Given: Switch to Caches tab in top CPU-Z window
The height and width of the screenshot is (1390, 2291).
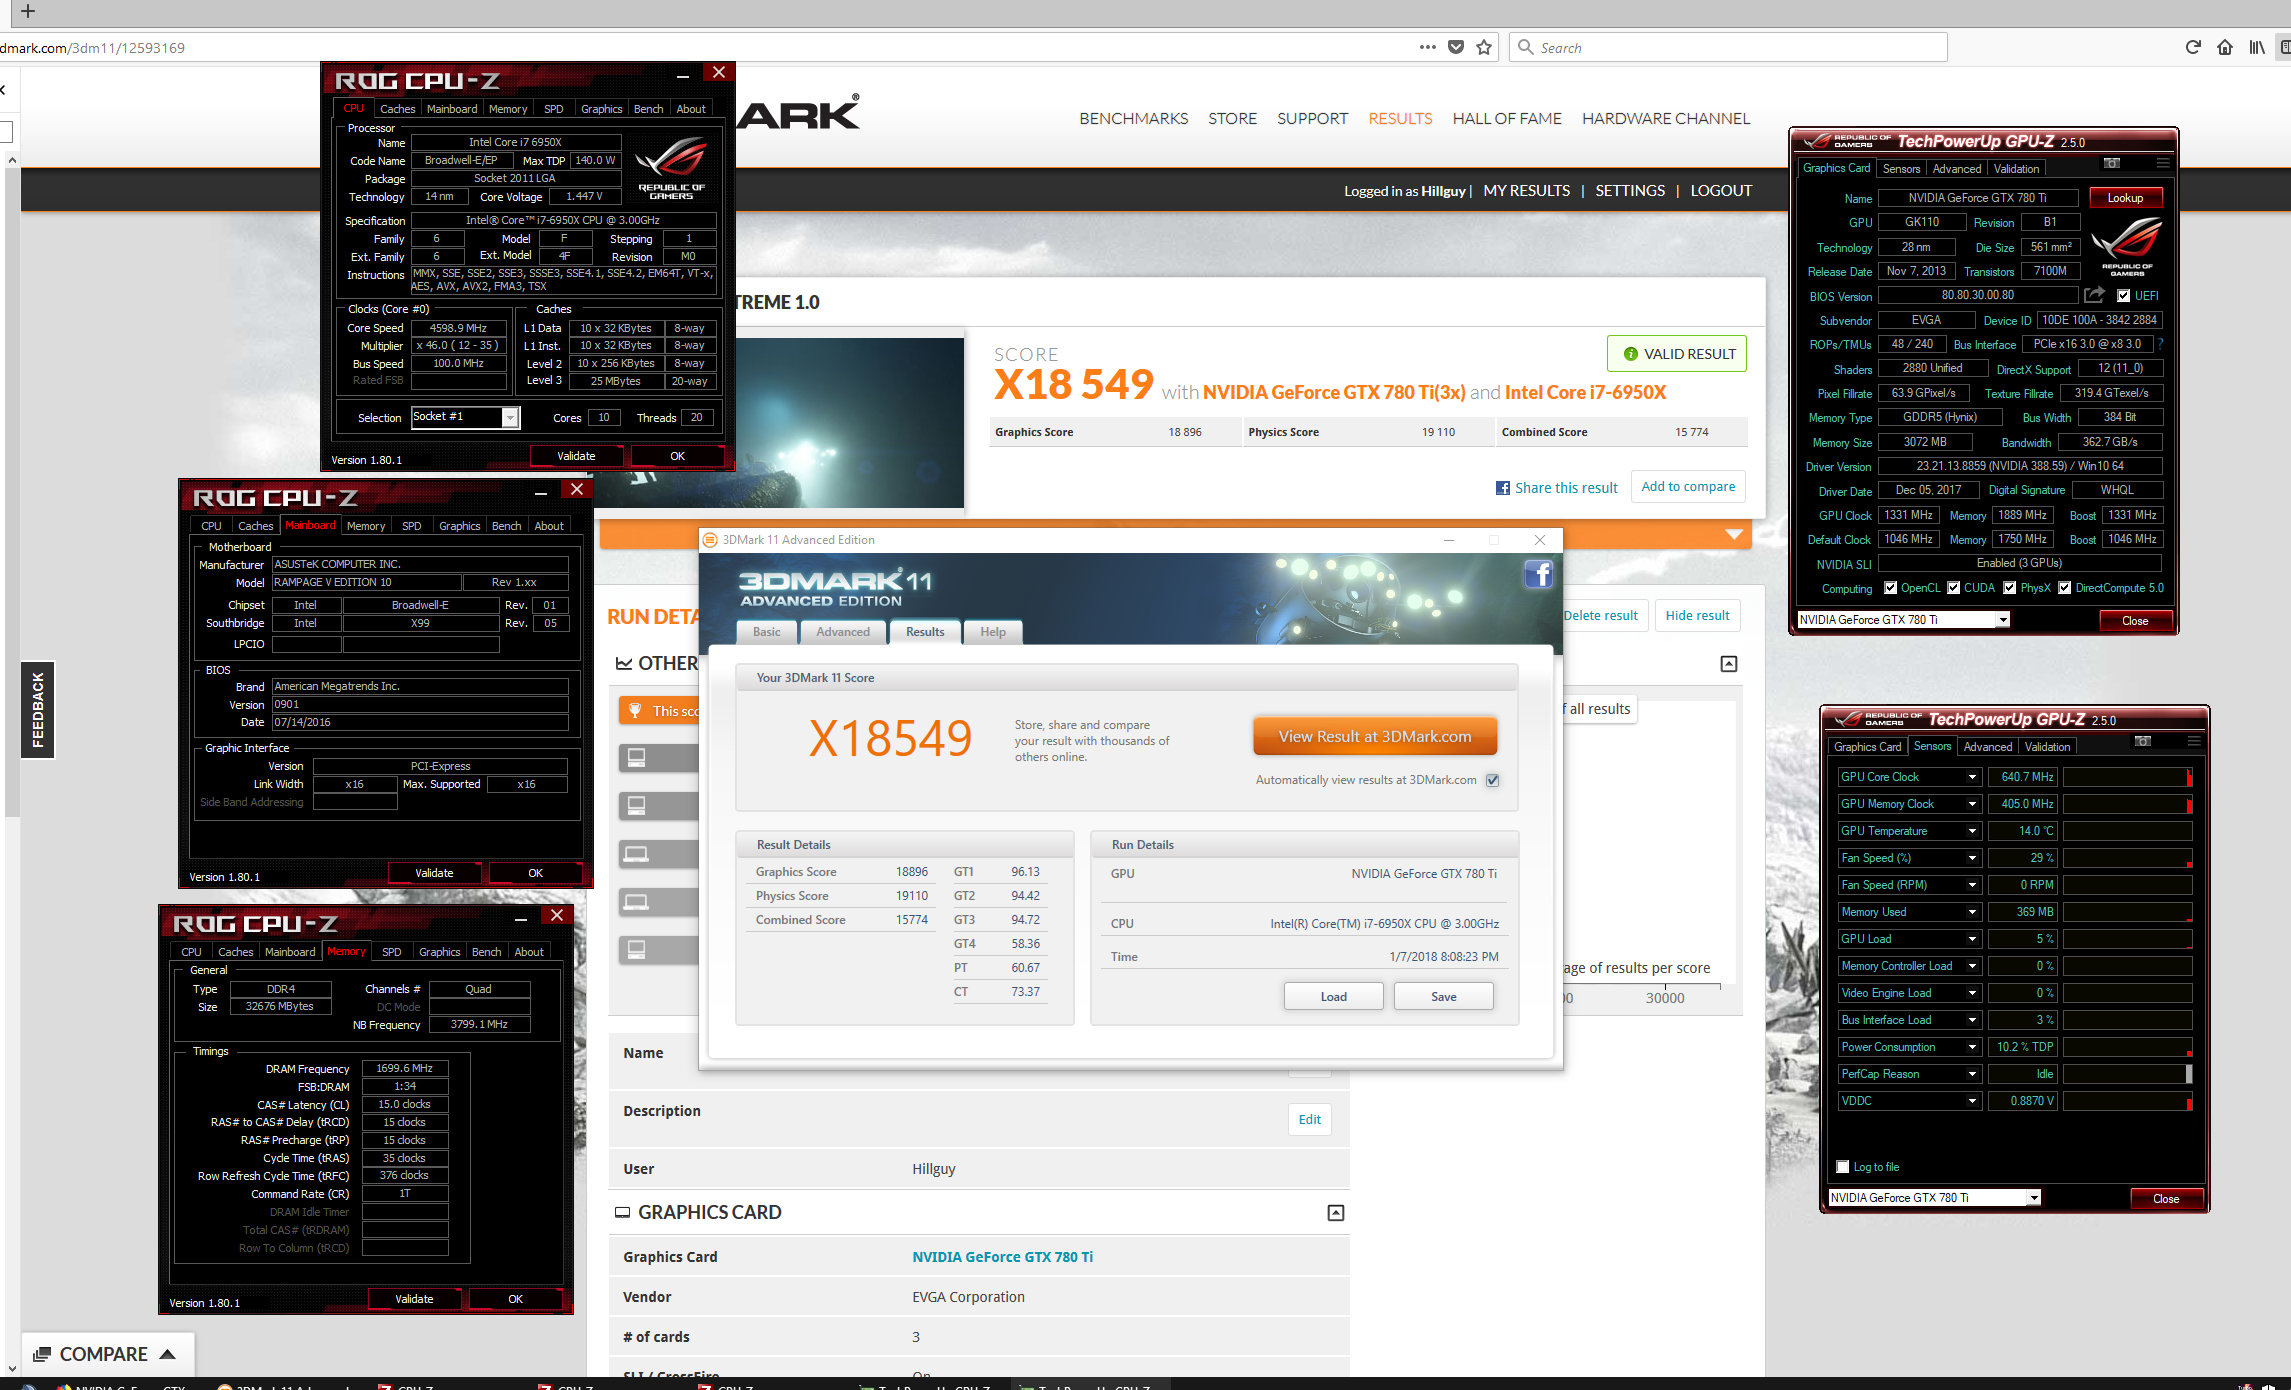Looking at the screenshot, I should [397, 109].
